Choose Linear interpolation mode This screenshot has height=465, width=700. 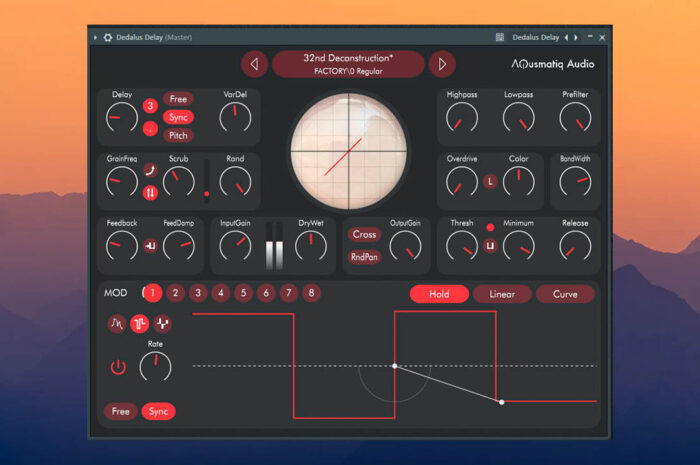coord(502,294)
